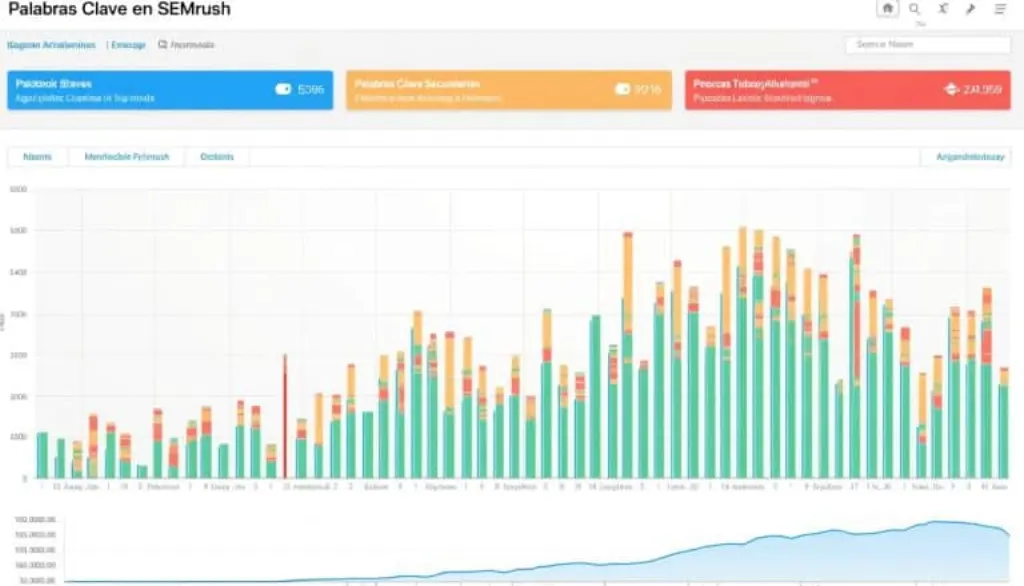The image size is (1024, 586).
Task: Click the small icon before third breadcrumb
Action: click(163, 44)
